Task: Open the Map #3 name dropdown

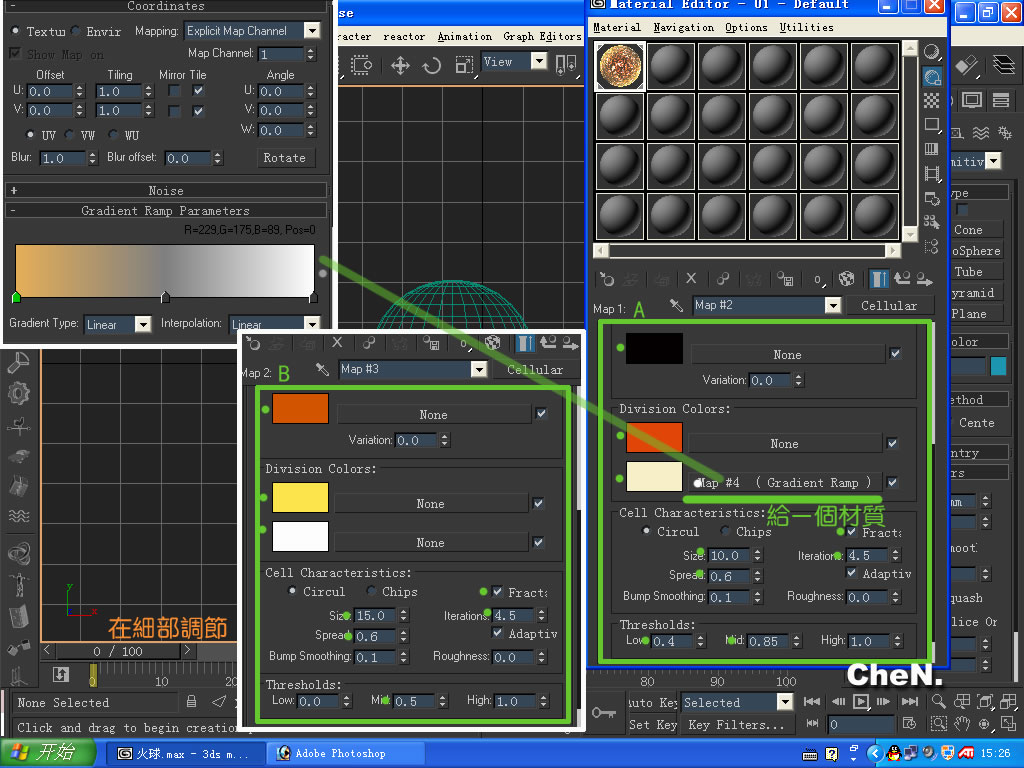Action: pyautogui.click(x=478, y=369)
